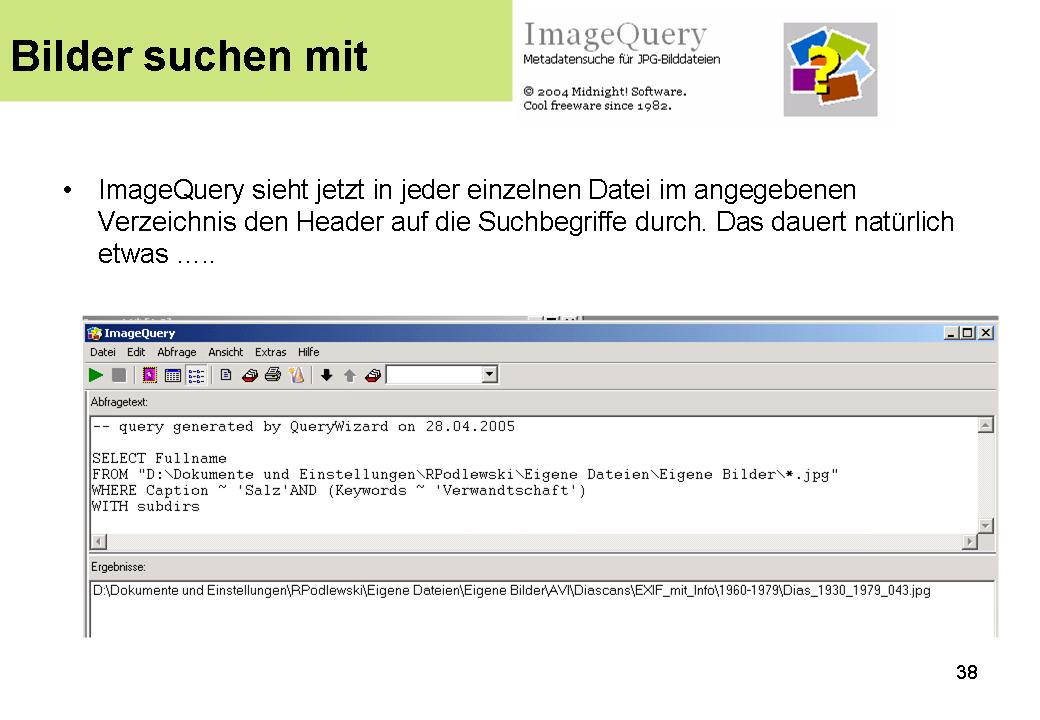1040x720 pixels.
Task: Open the toolbar combo box dropdown
Action: click(489, 375)
